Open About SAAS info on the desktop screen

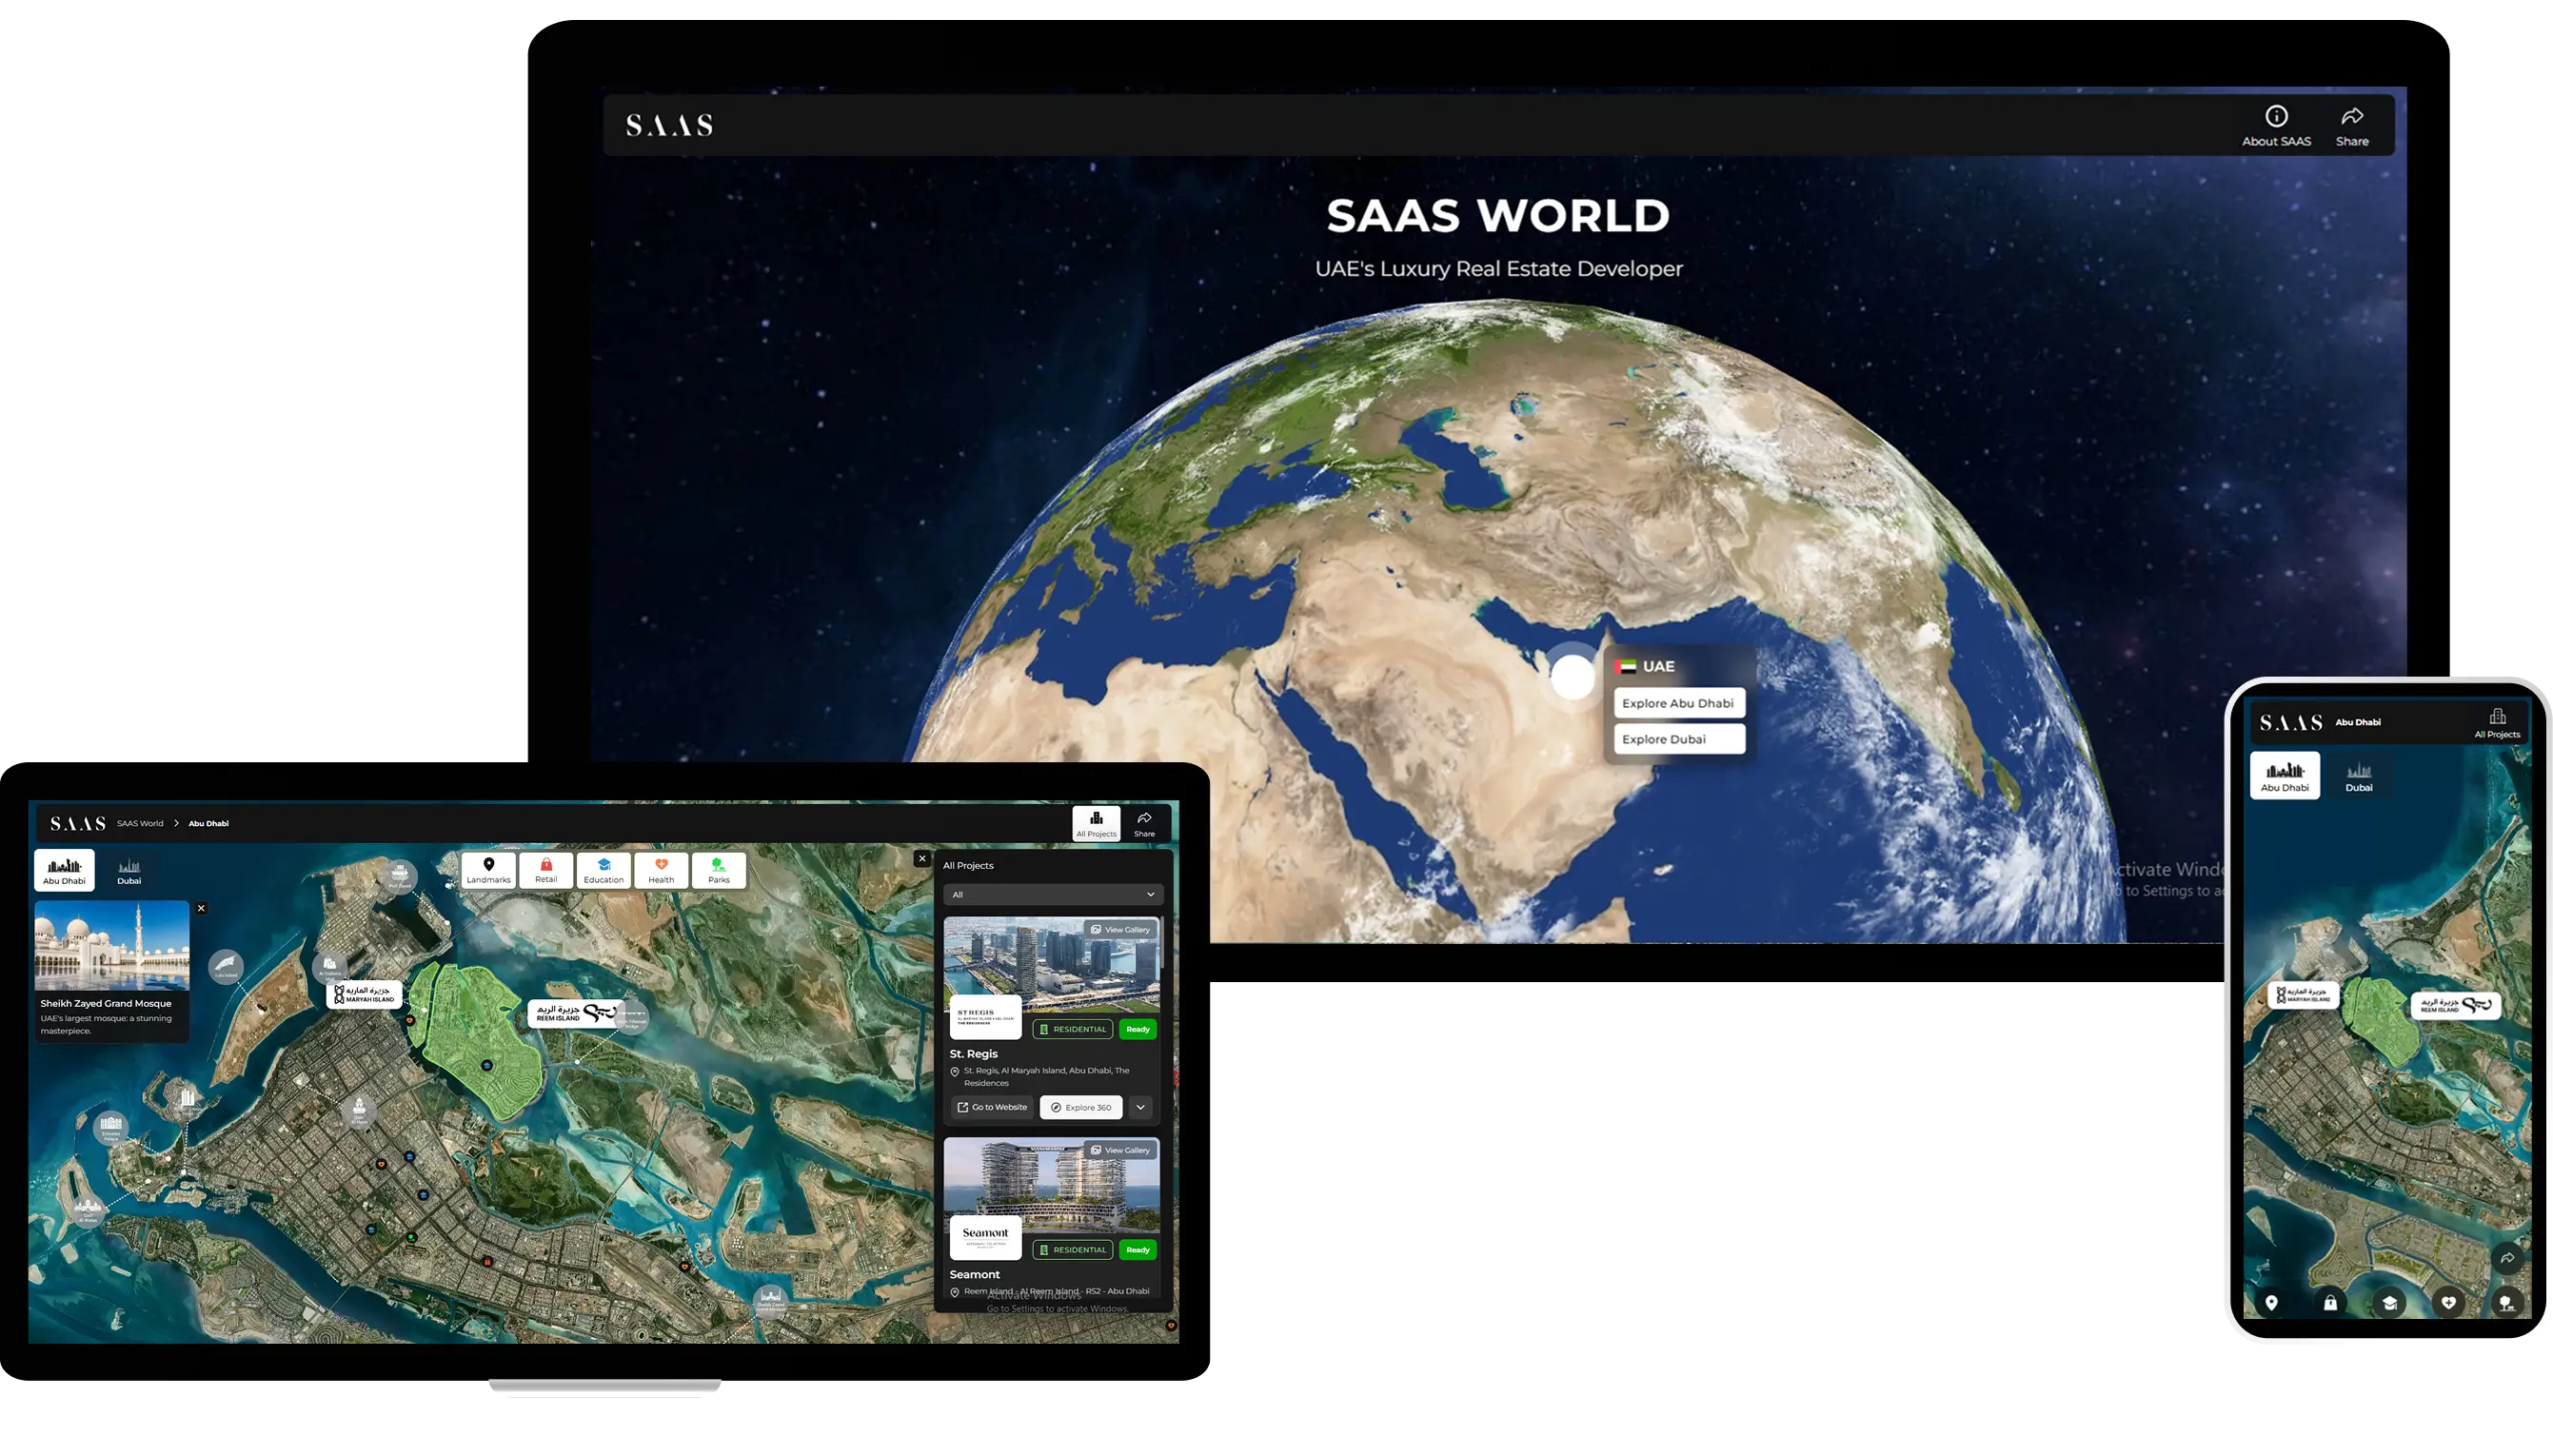click(2275, 126)
